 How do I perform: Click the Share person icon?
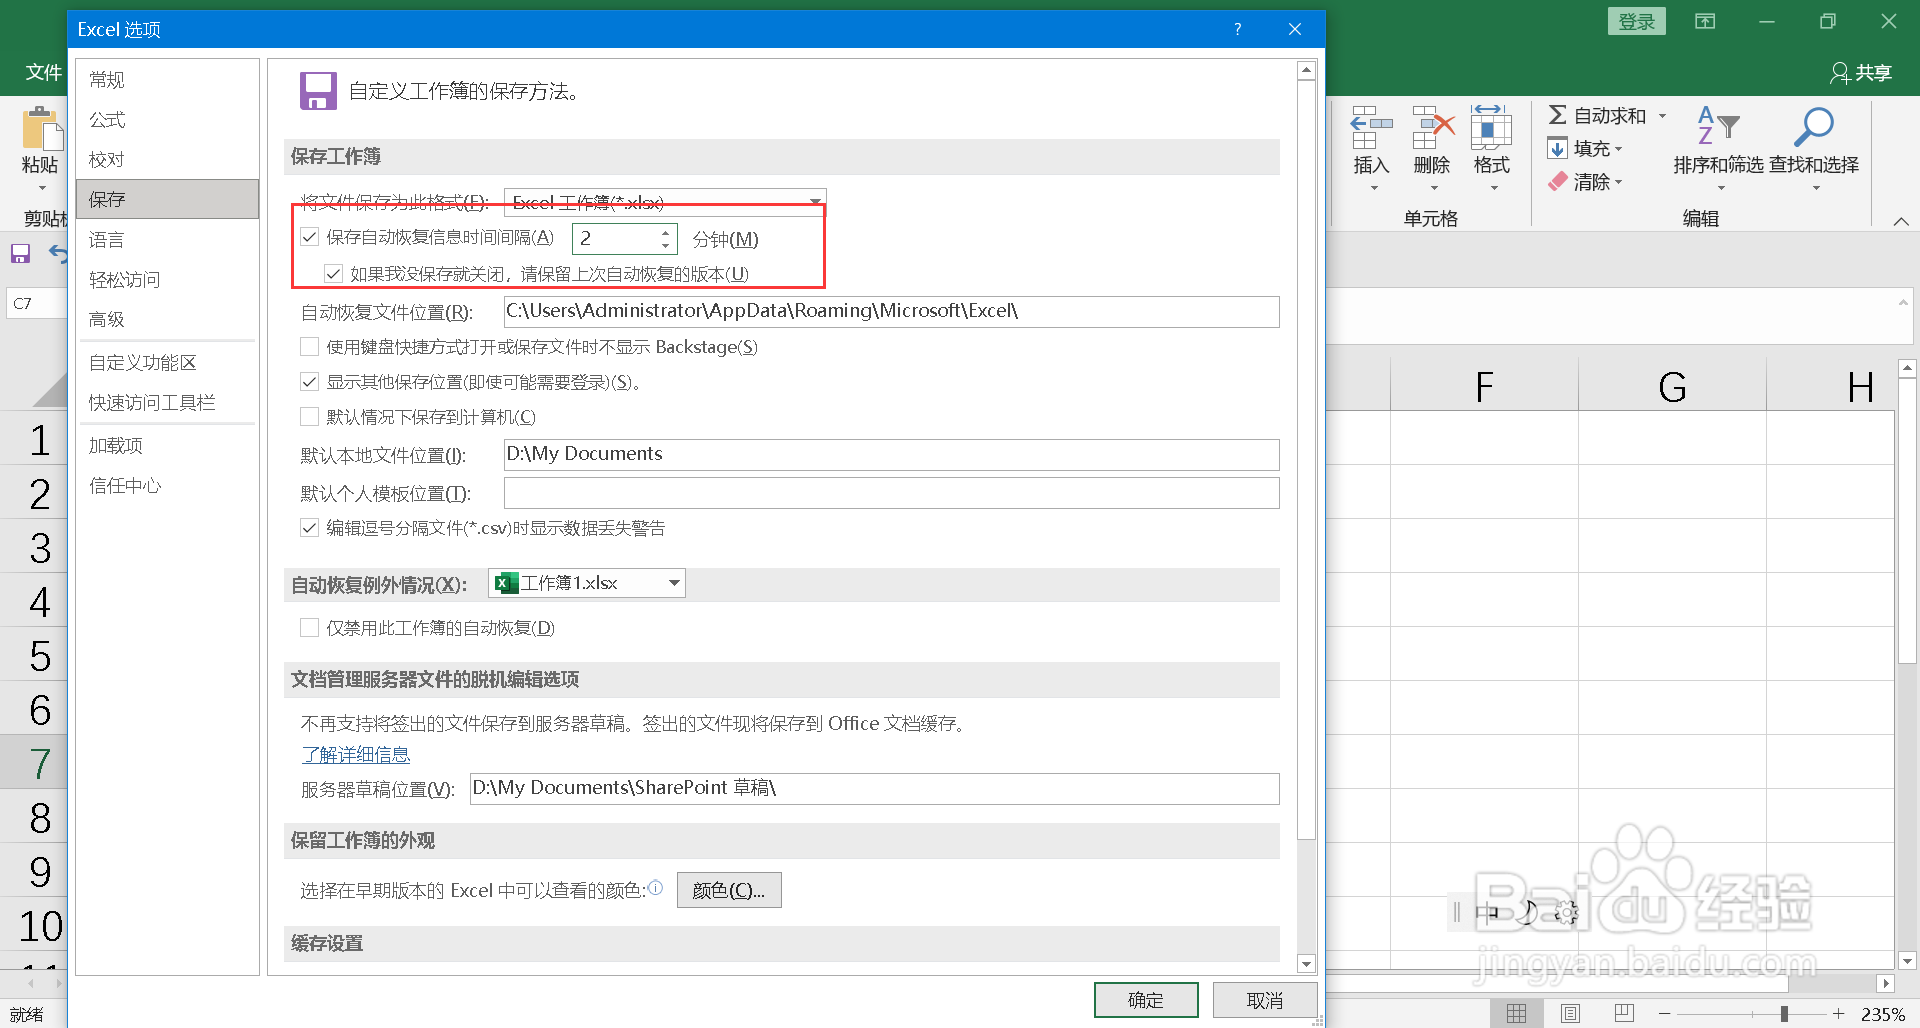tap(1839, 73)
